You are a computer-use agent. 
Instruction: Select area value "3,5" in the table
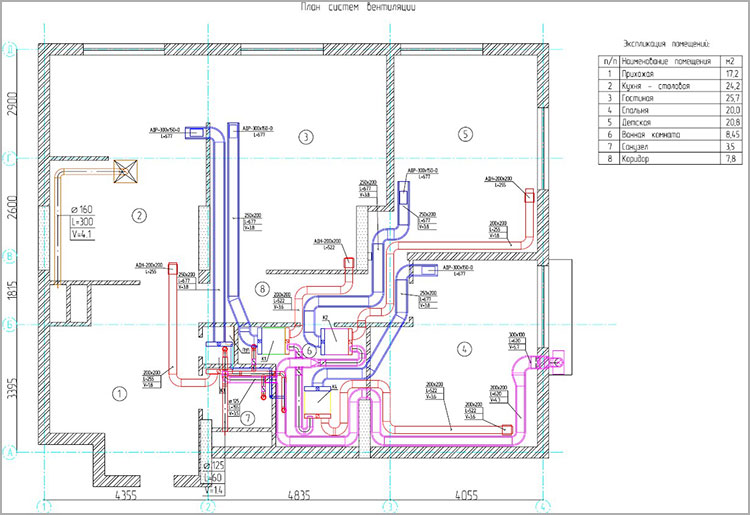coord(730,147)
